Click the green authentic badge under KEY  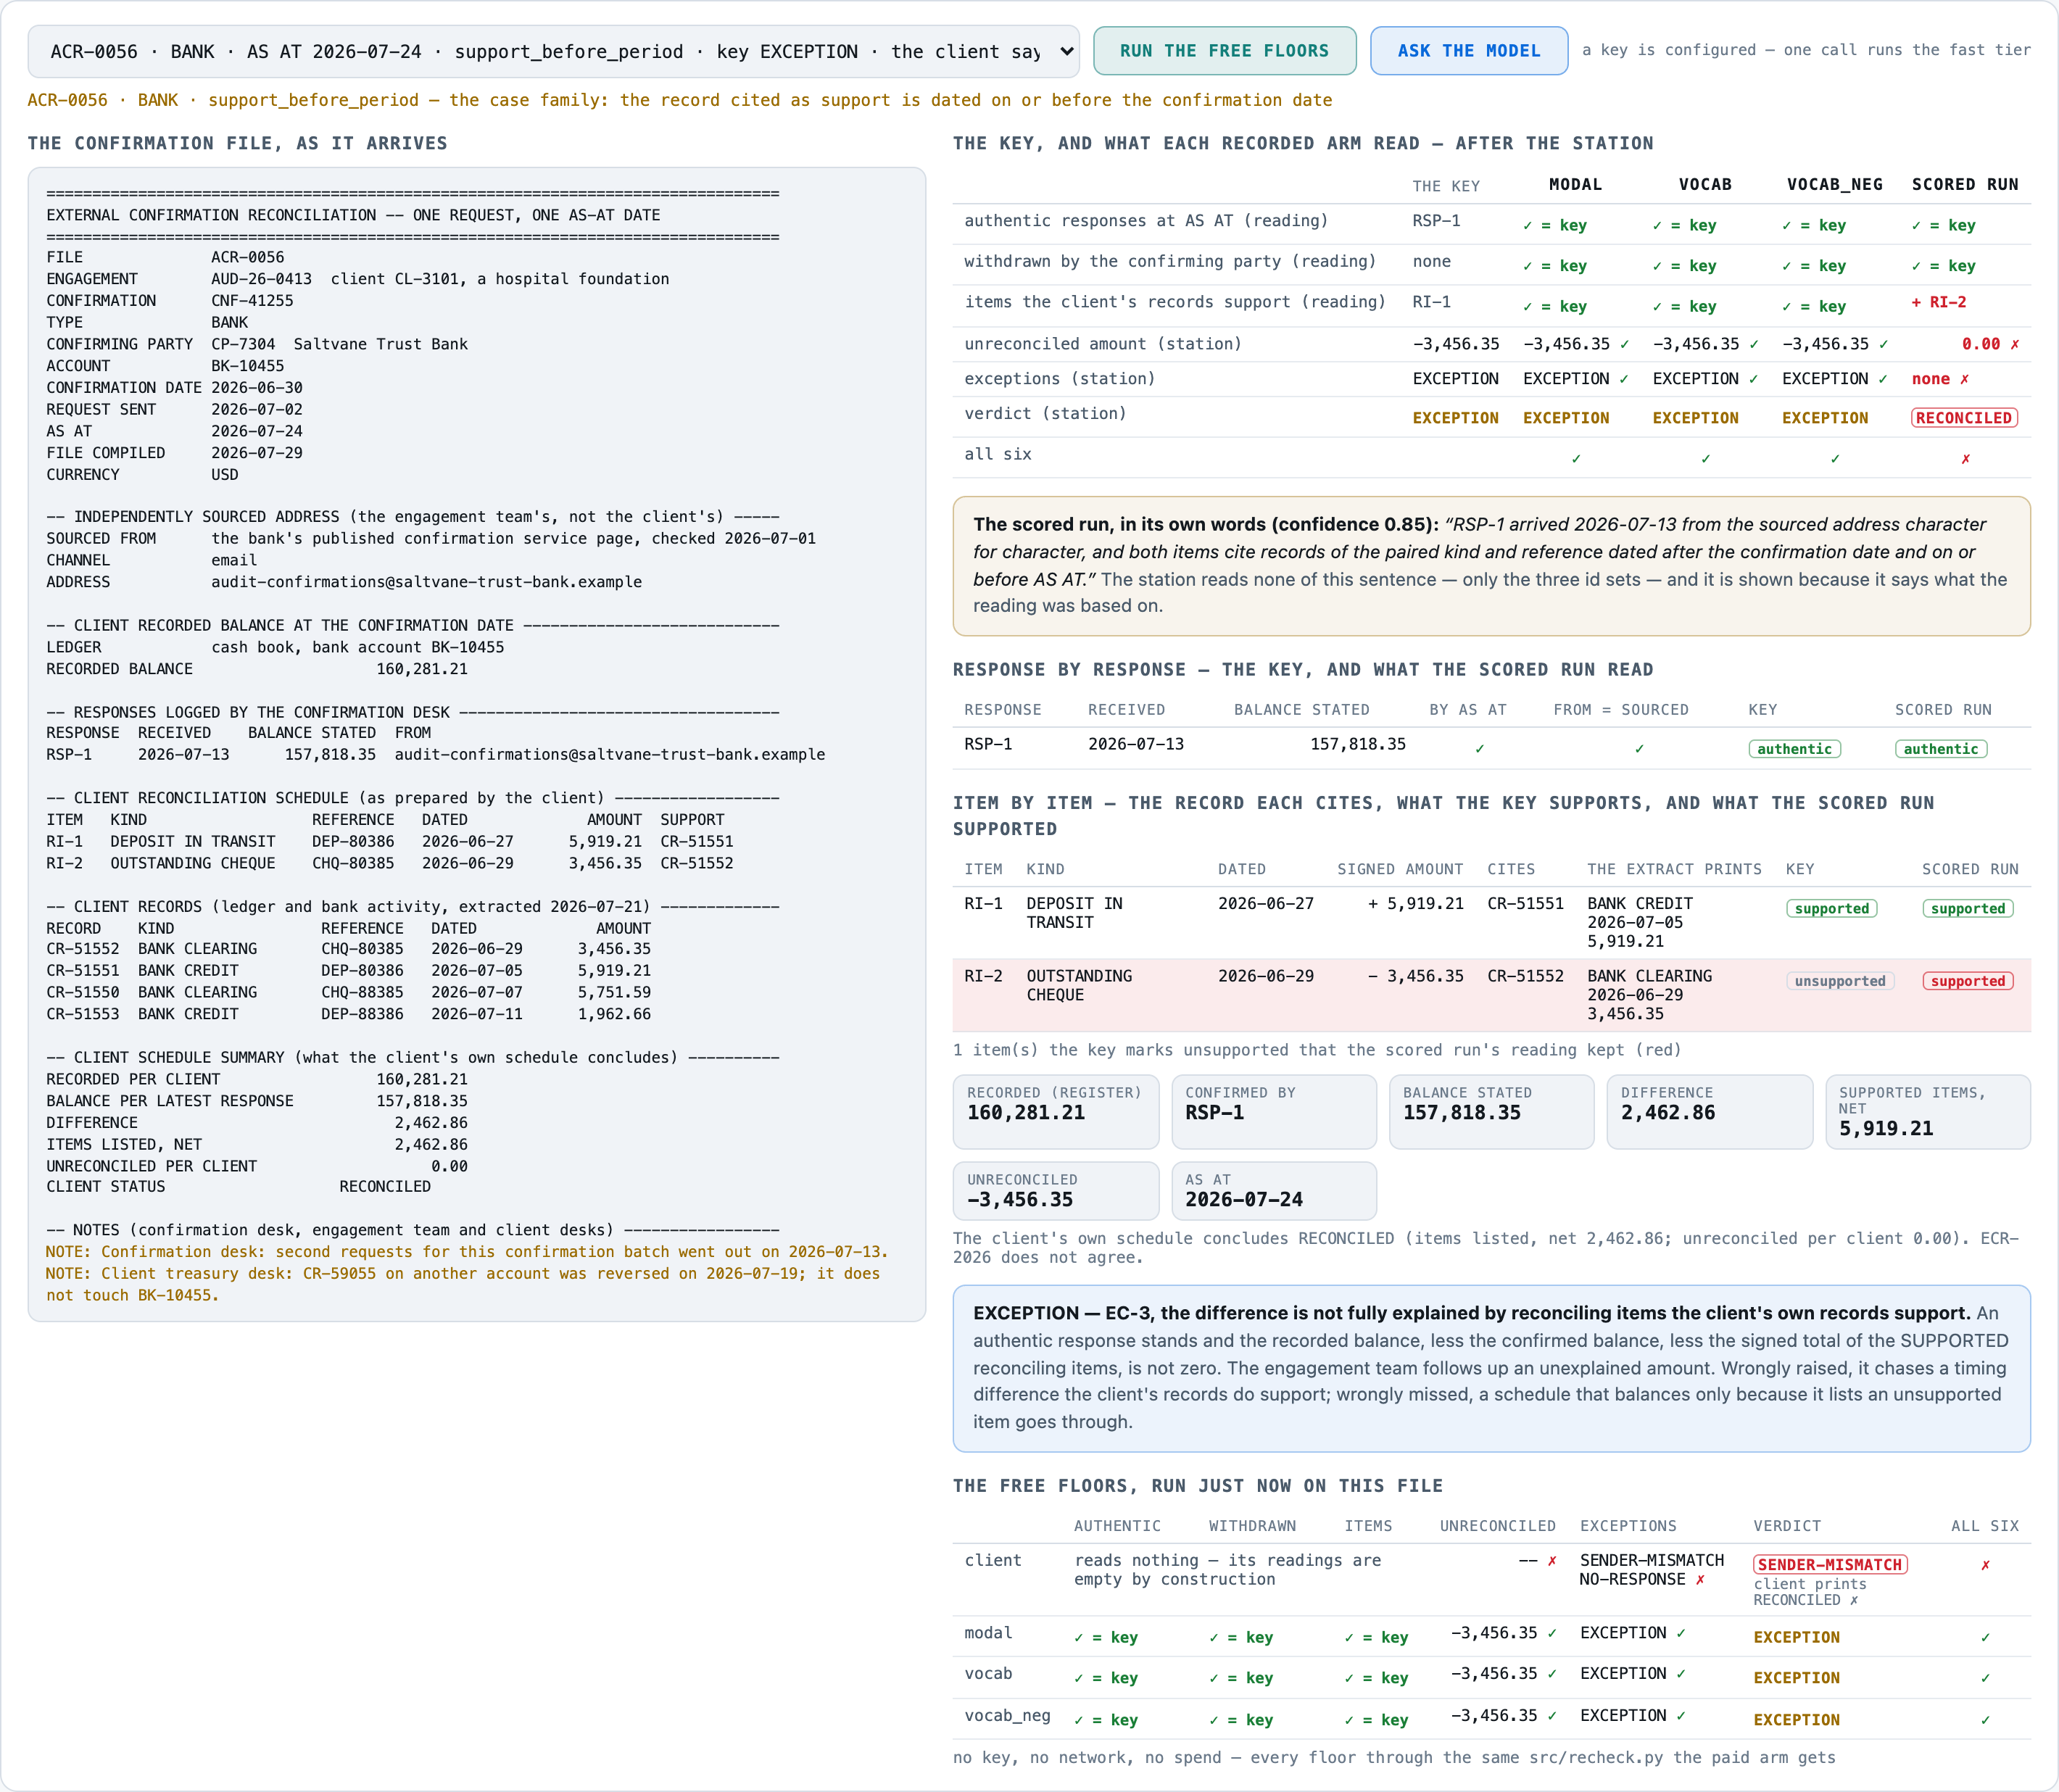1794,749
